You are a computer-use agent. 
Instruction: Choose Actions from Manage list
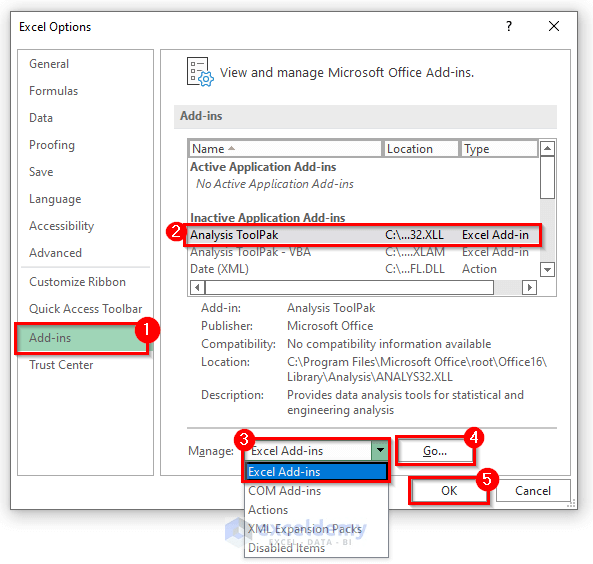(316, 510)
